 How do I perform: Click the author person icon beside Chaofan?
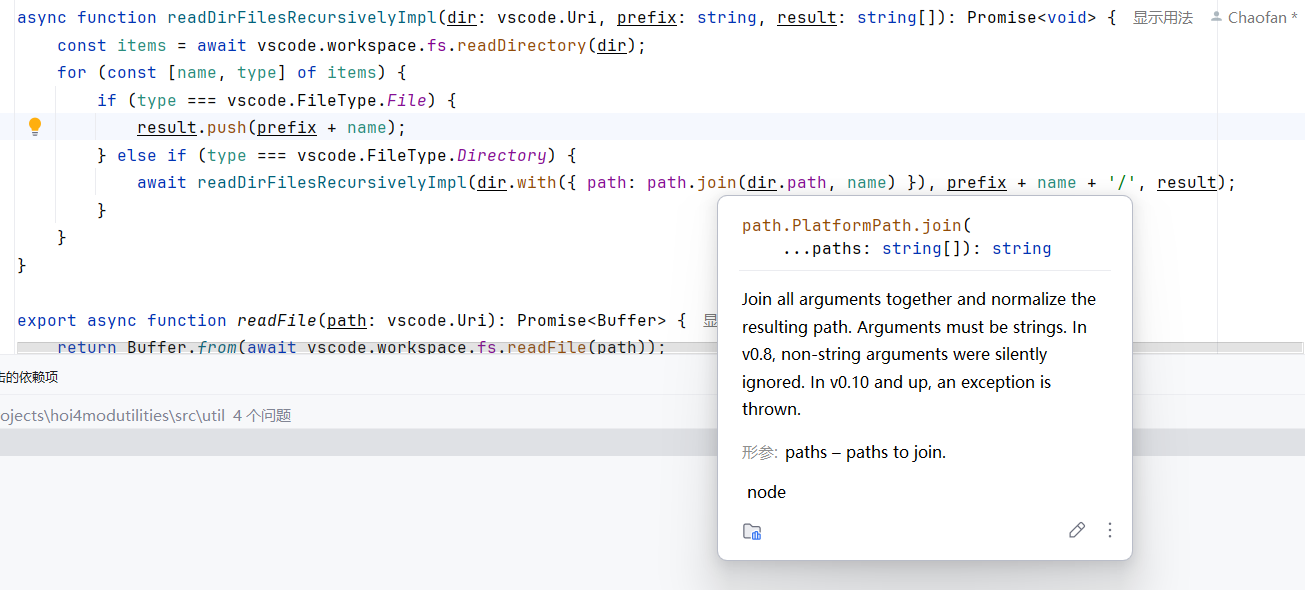(1216, 17)
